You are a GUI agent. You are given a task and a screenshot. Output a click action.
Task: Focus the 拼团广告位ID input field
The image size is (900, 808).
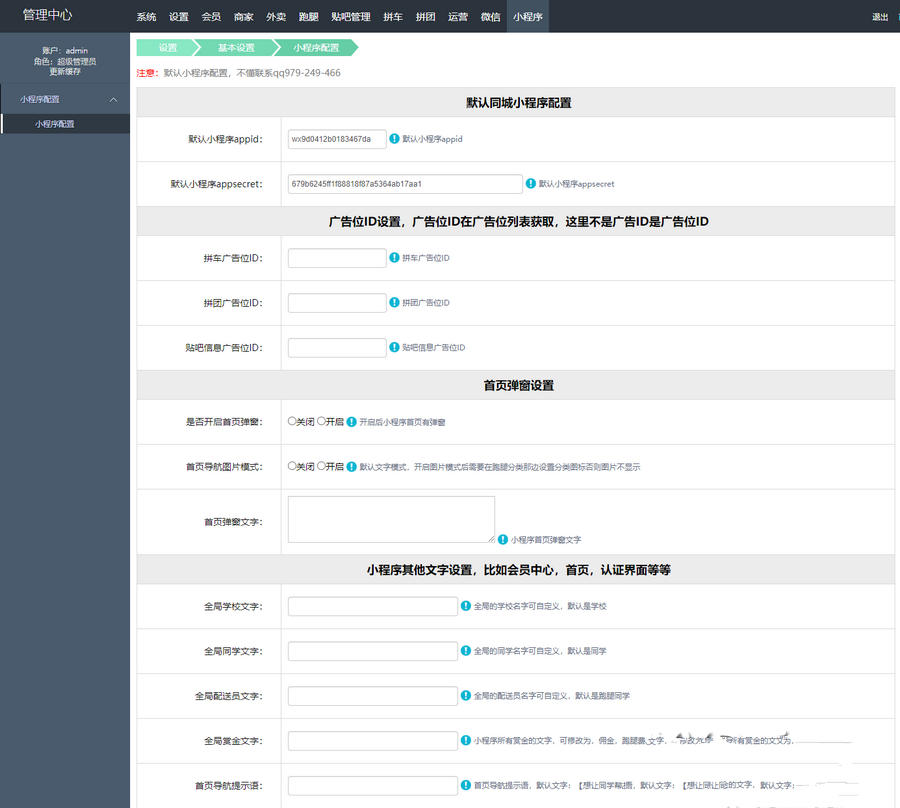click(337, 302)
